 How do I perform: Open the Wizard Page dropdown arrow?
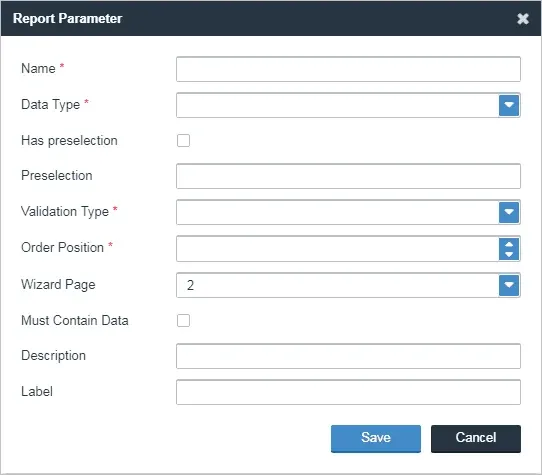coord(509,285)
